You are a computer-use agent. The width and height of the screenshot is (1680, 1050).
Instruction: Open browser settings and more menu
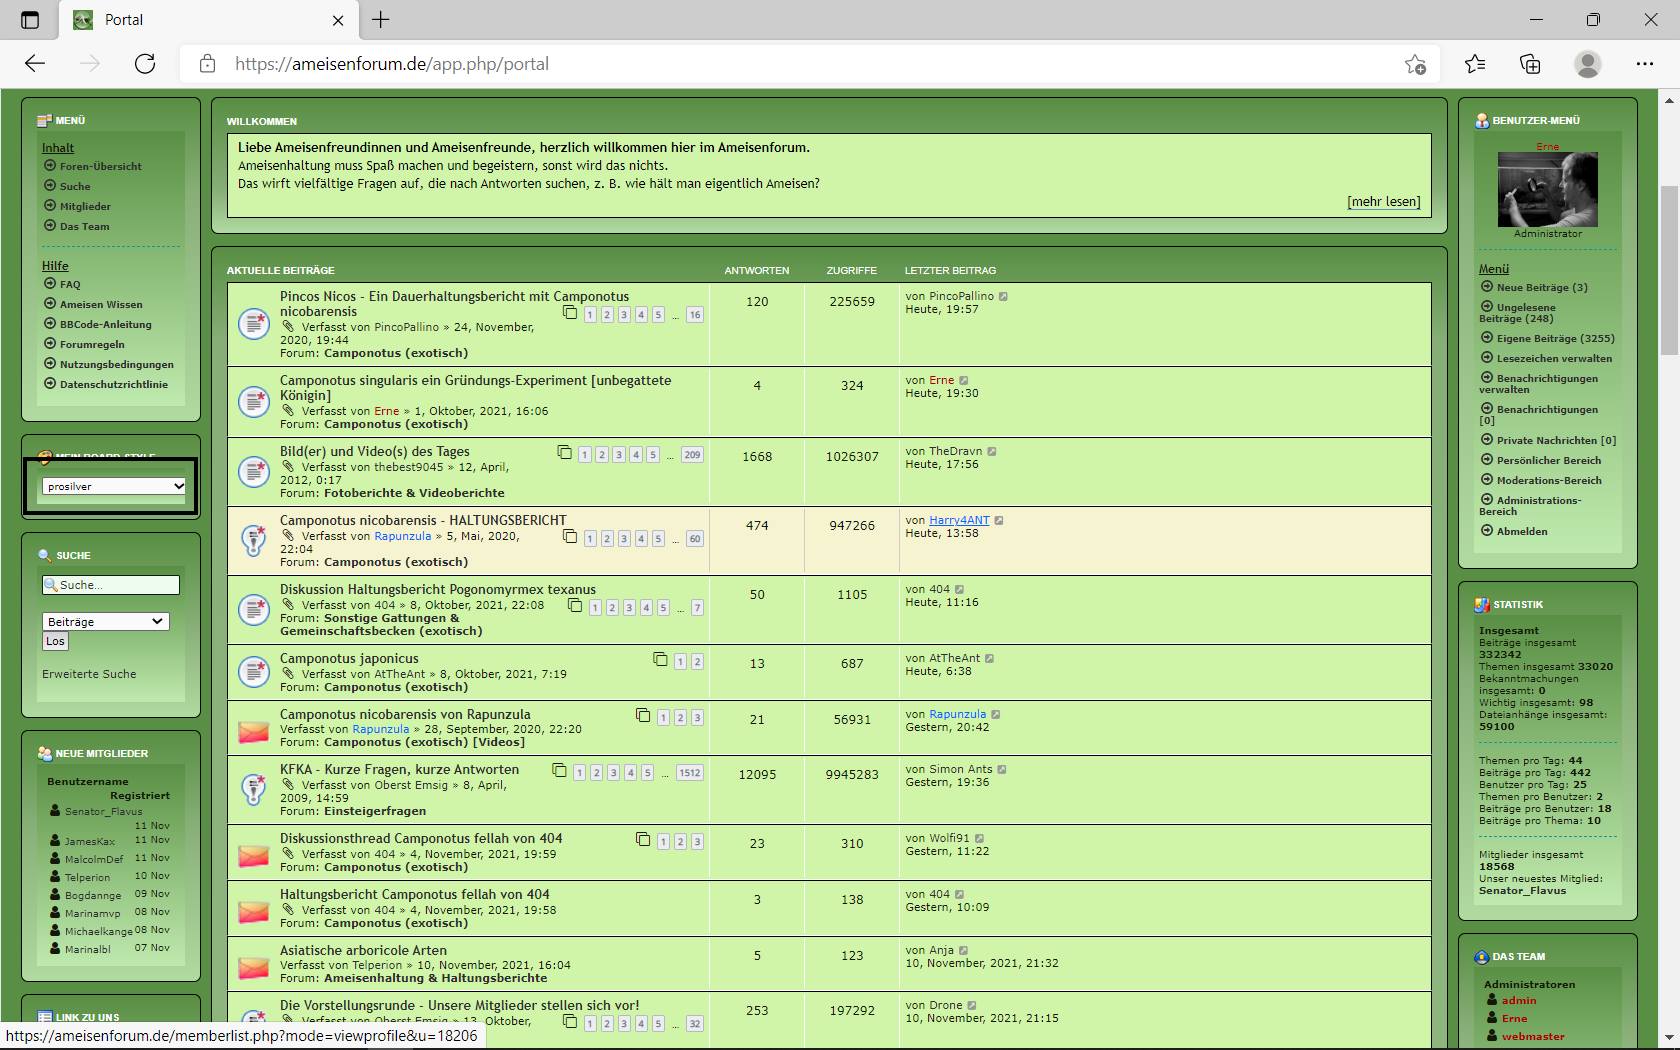click(1644, 64)
